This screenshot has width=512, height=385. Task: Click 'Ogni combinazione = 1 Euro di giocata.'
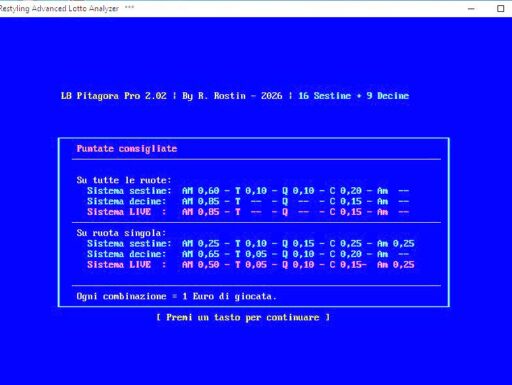[x=177, y=296]
